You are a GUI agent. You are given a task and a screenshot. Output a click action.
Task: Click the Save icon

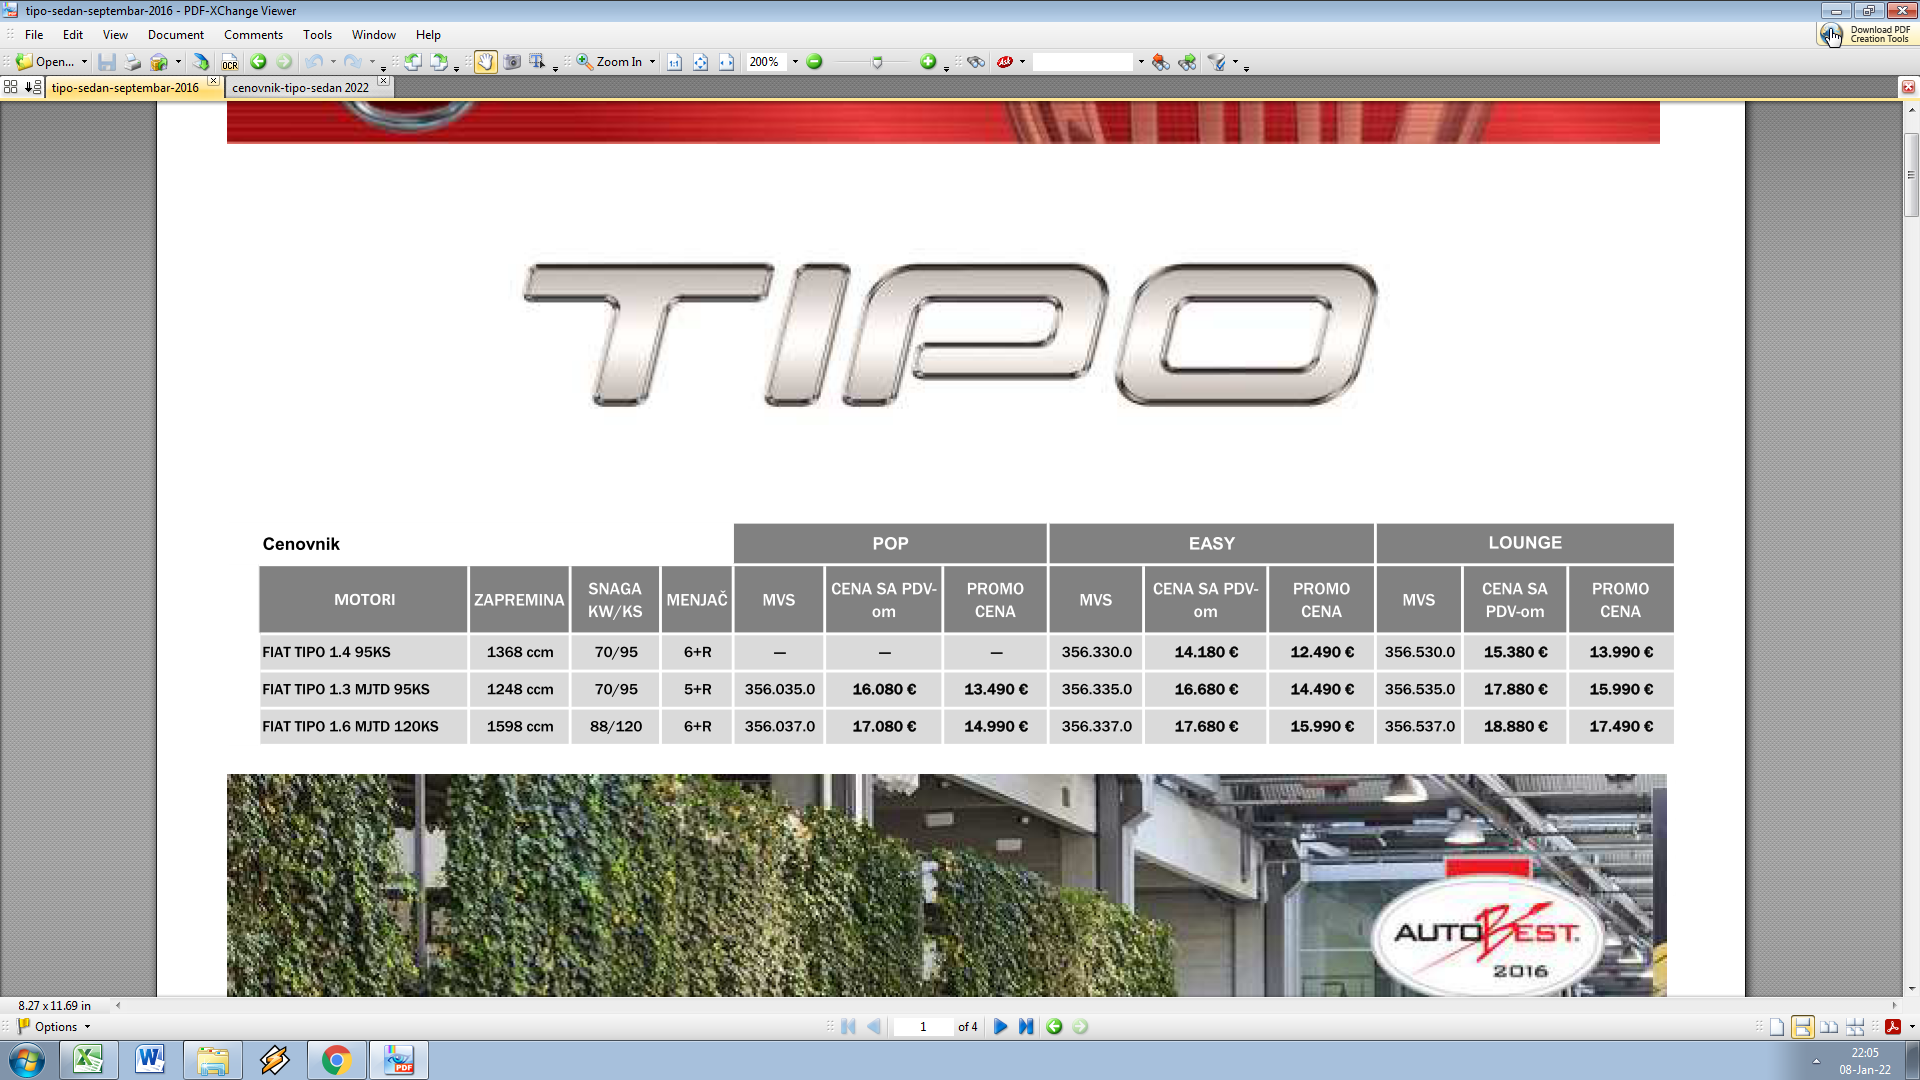[107, 62]
